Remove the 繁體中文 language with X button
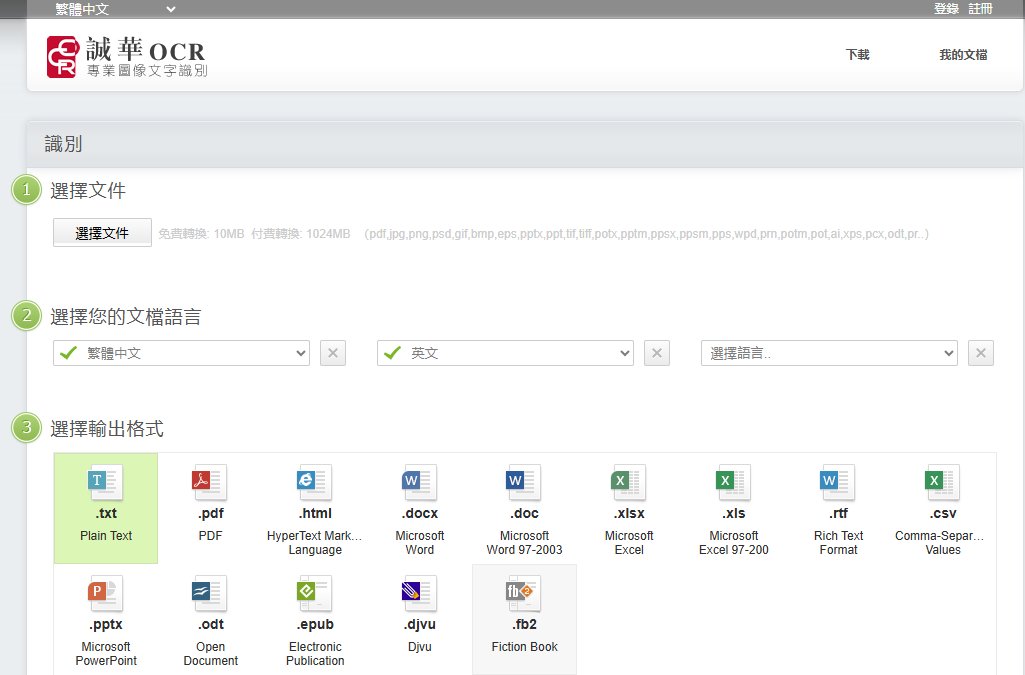The image size is (1025, 675). (333, 353)
